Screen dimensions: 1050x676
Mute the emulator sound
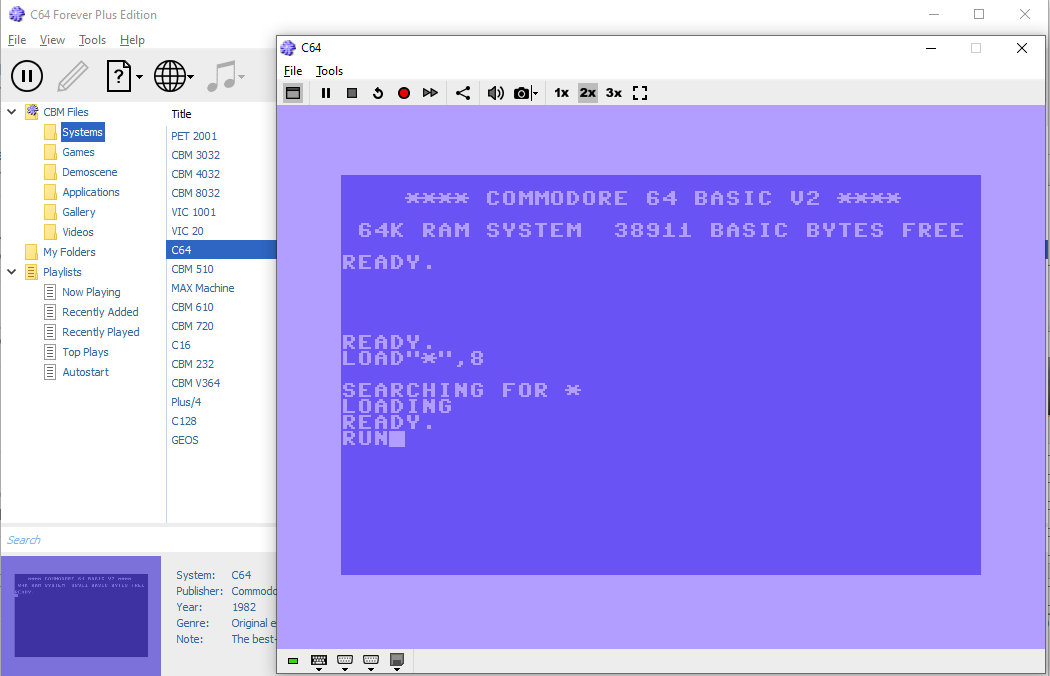495,93
